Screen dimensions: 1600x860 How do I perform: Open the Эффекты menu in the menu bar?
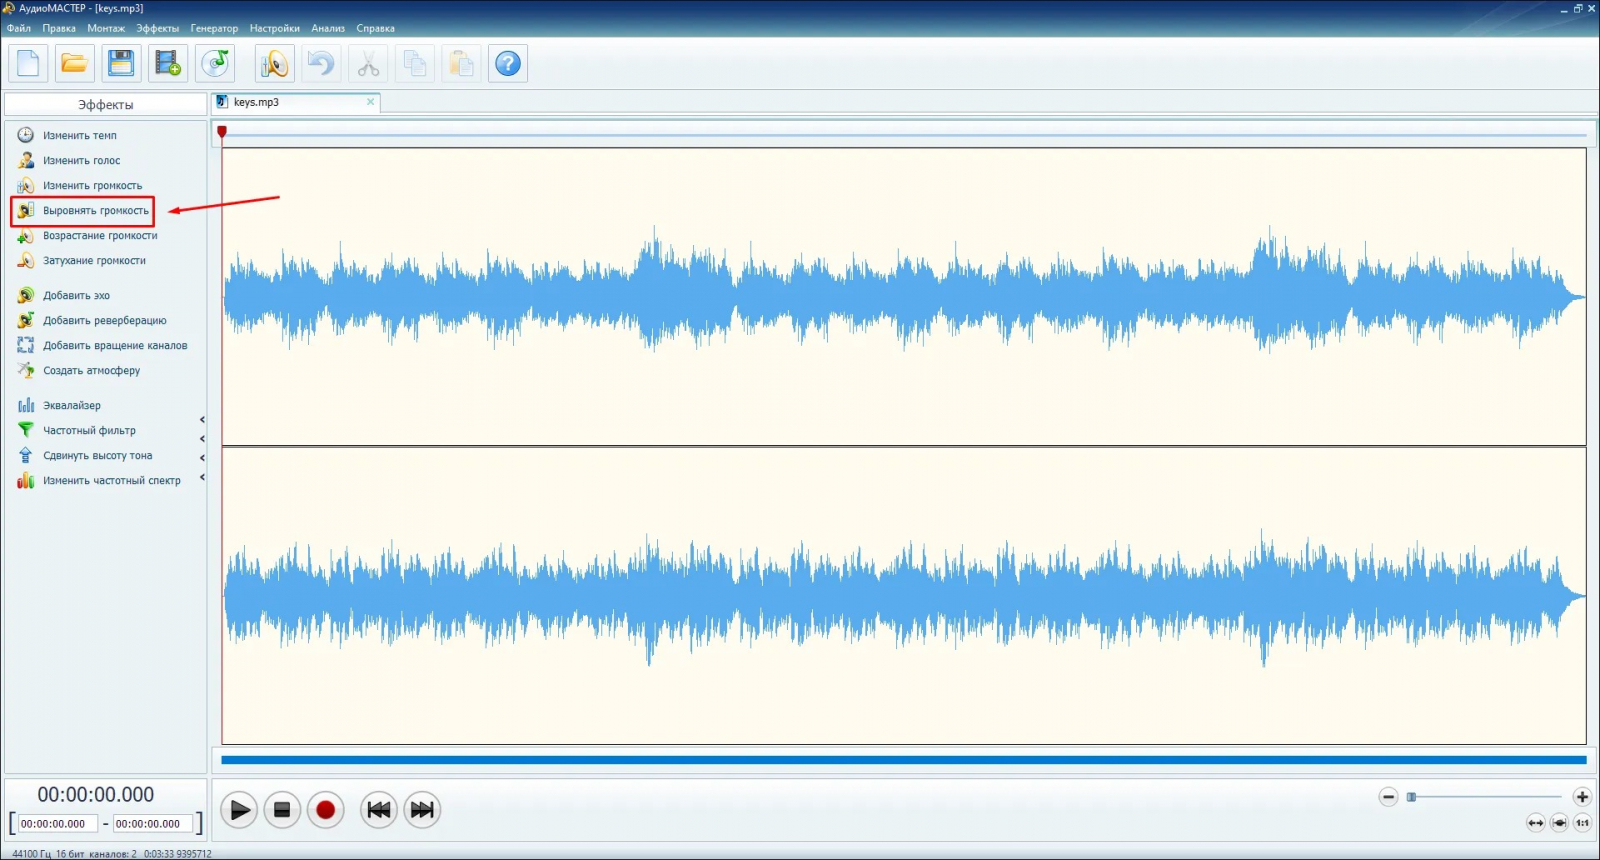tap(158, 28)
